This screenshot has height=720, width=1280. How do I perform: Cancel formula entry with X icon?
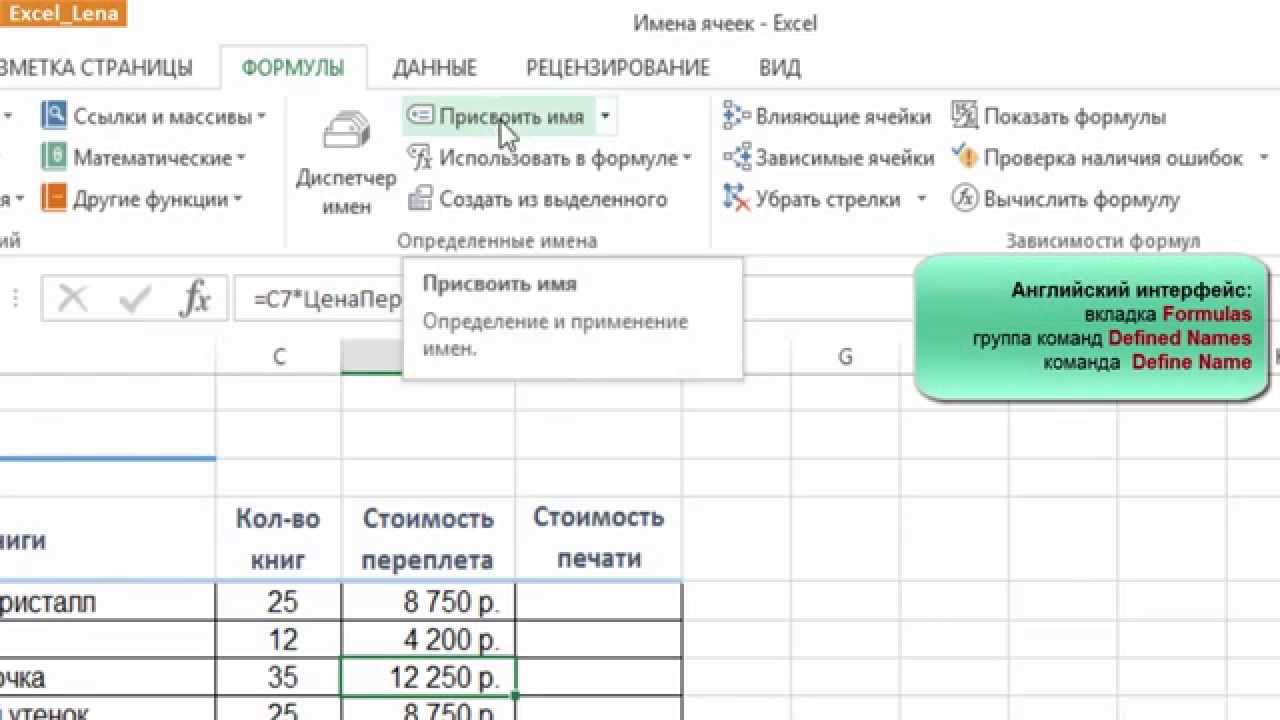click(73, 298)
